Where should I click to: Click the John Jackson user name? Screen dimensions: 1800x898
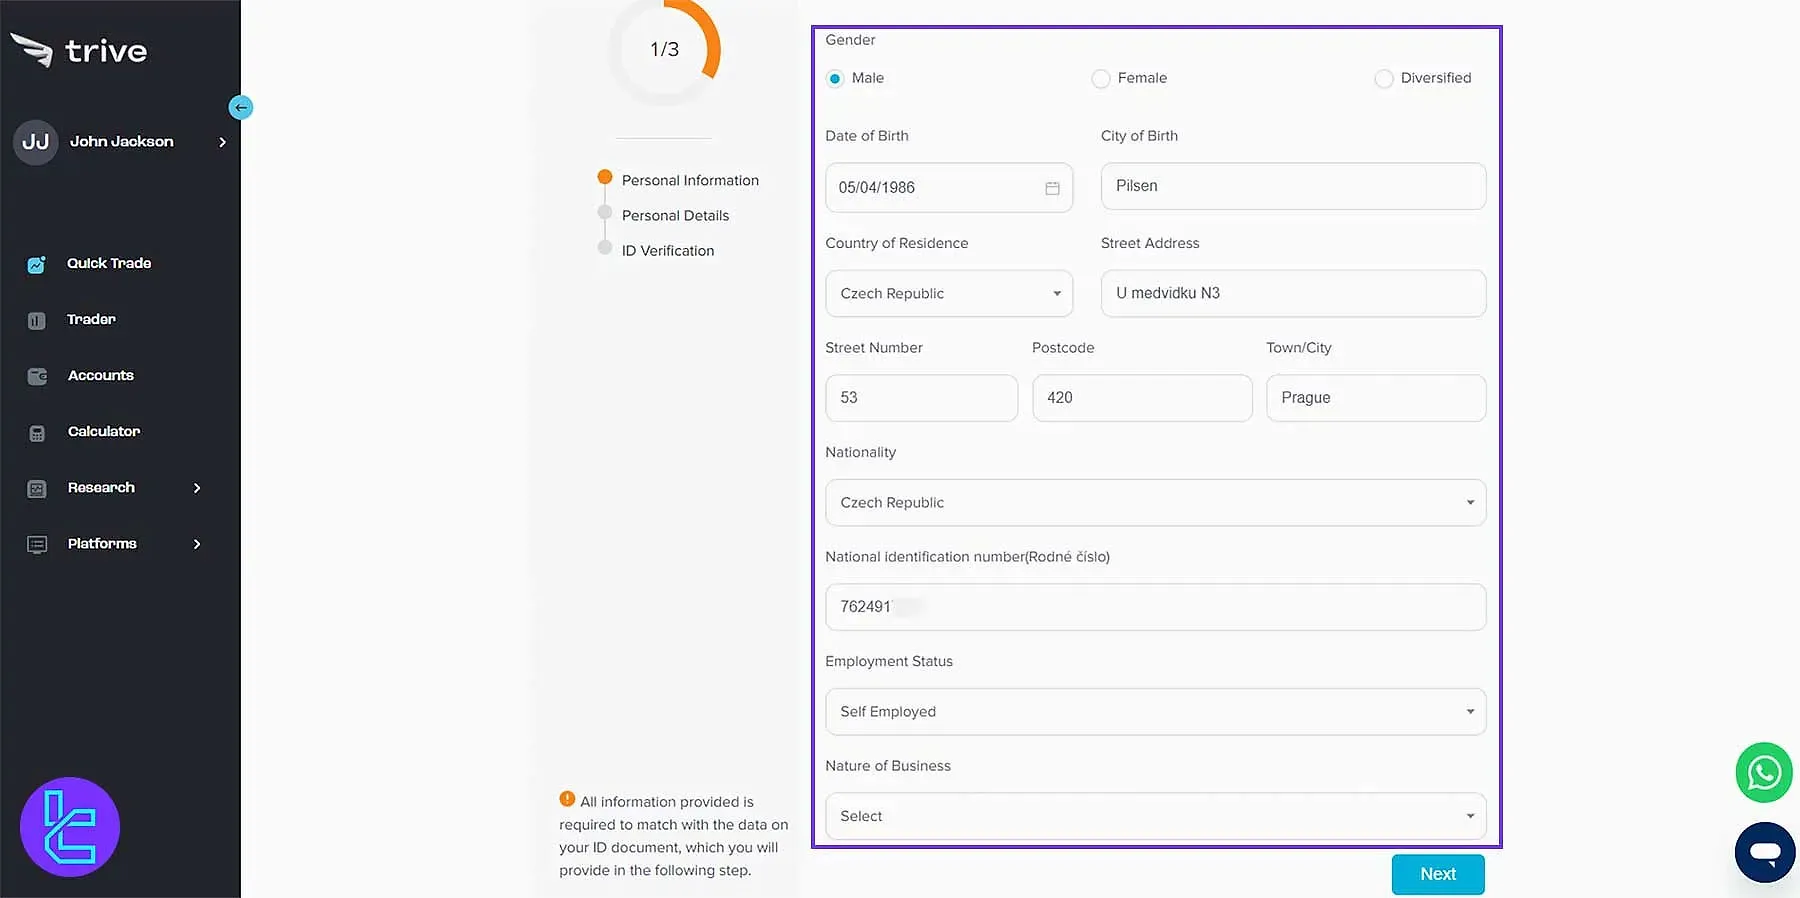coord(121,141)
